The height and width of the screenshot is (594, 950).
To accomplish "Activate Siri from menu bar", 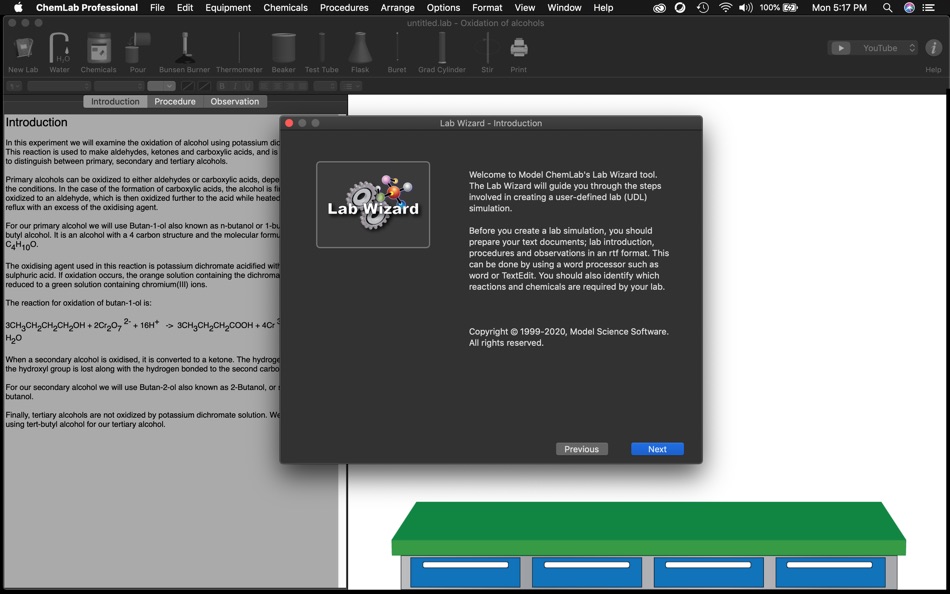I will tap(909, 8).
